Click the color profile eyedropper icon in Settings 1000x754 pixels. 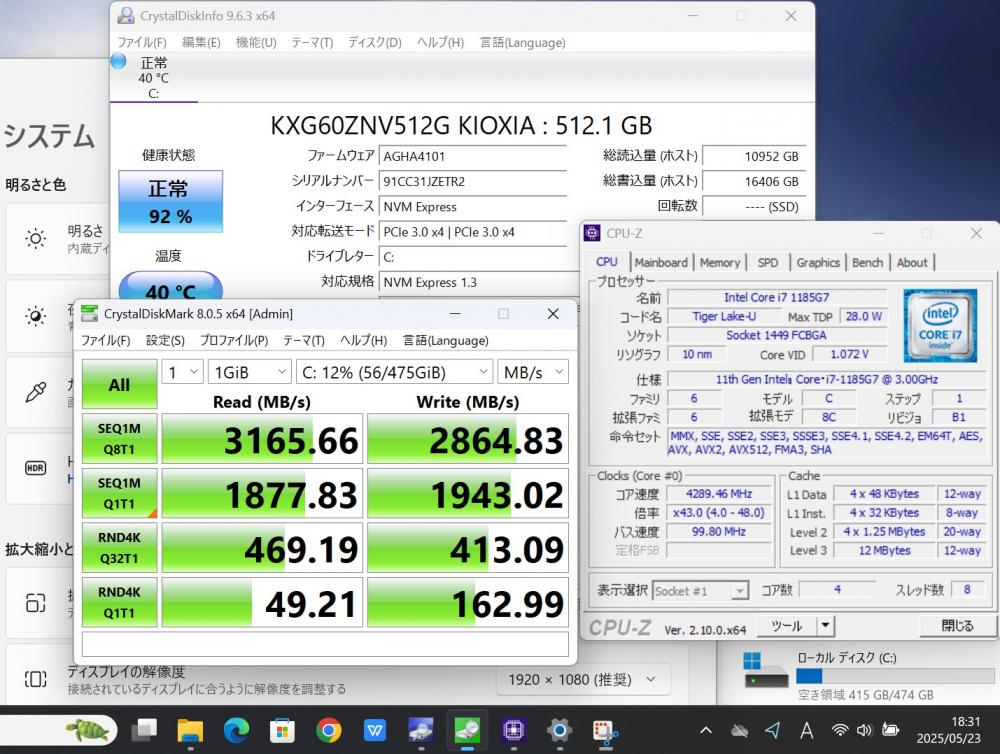36,392
